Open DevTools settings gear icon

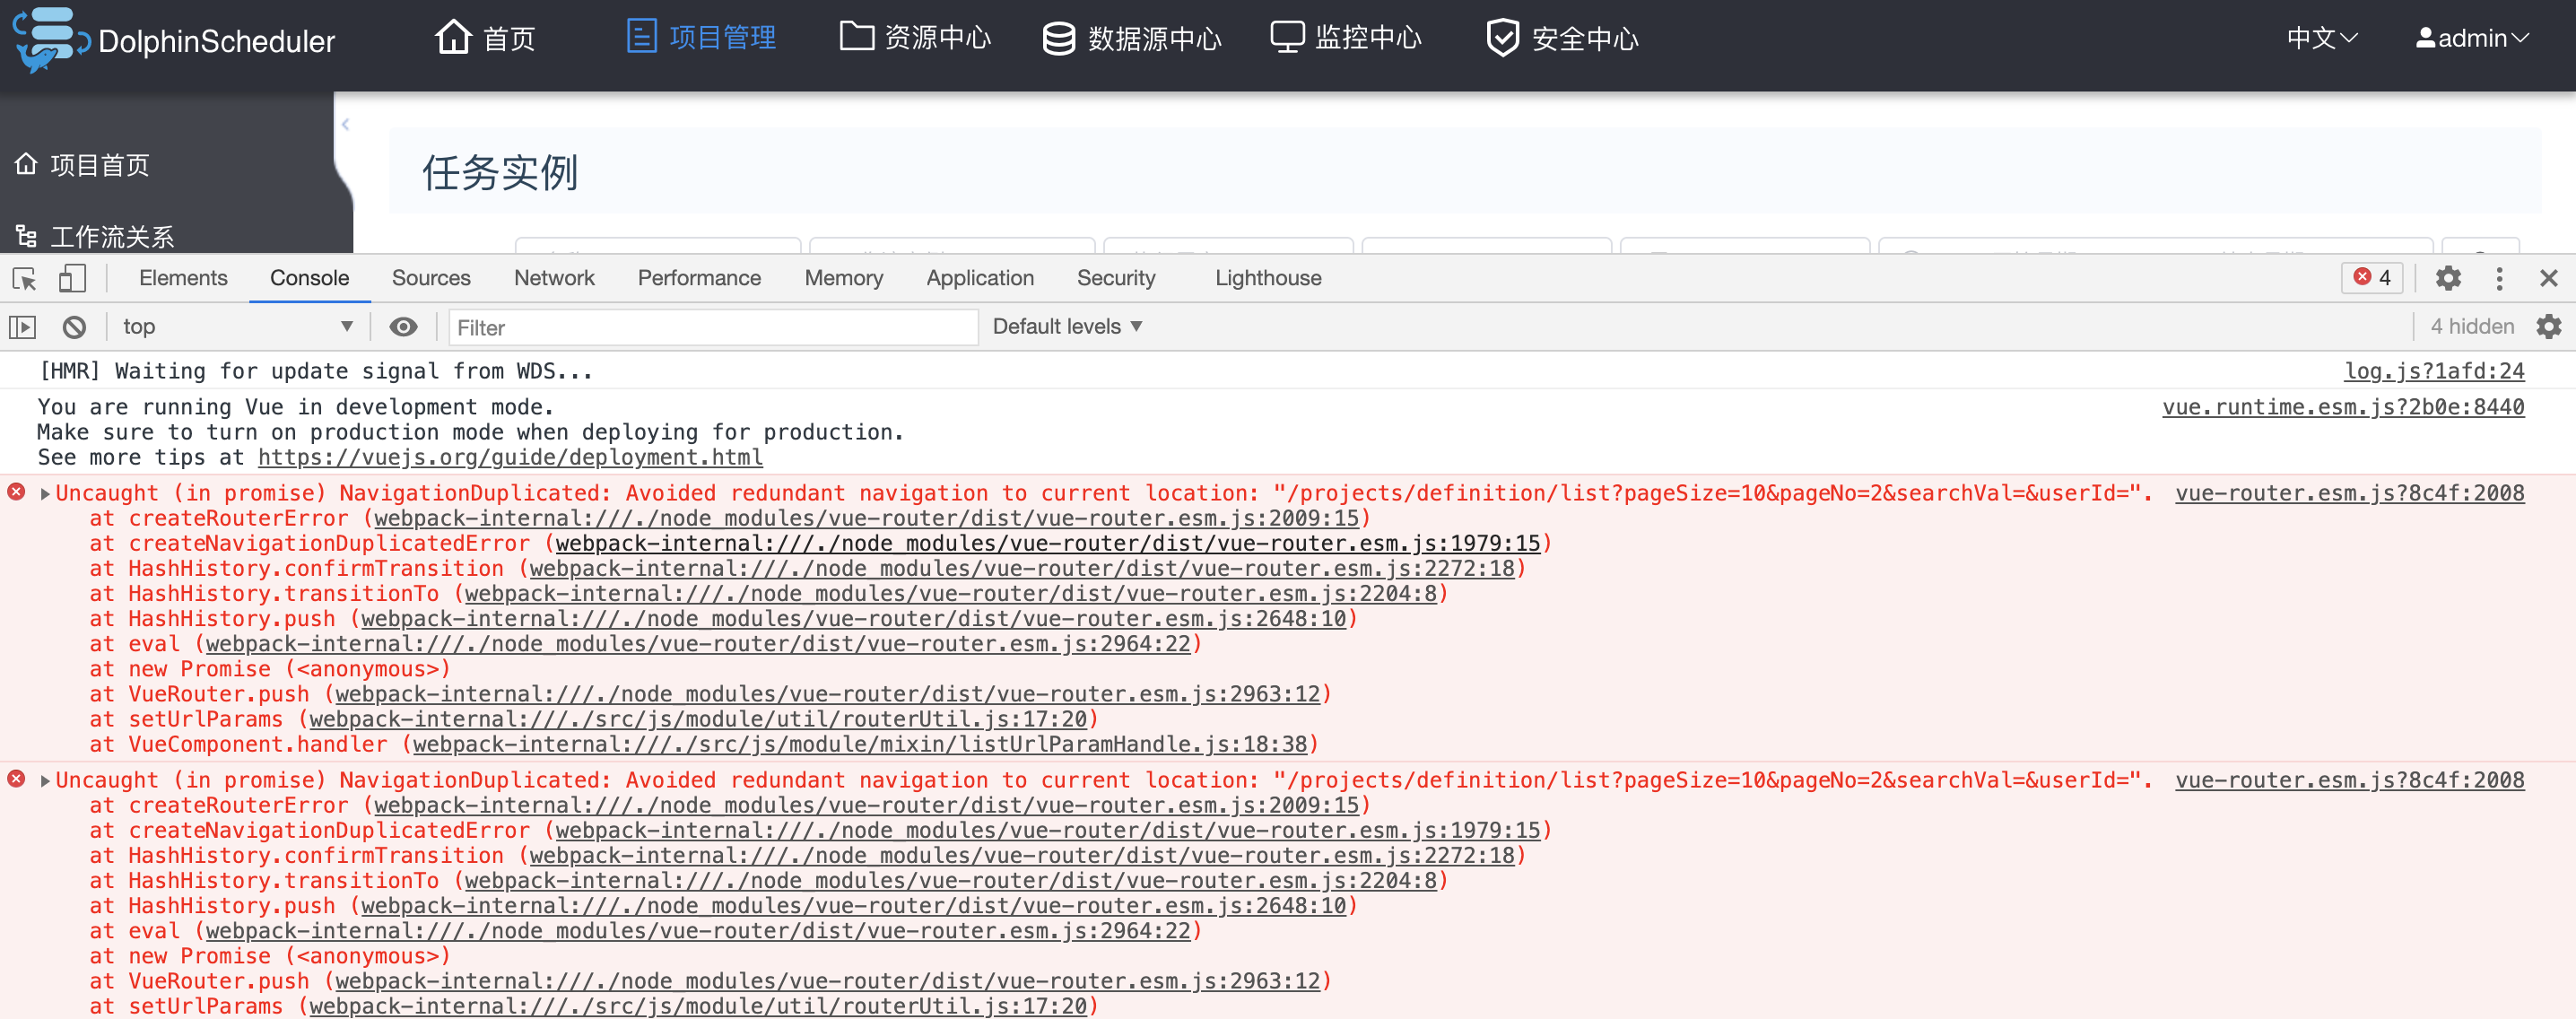click(x=2447, y=278)
